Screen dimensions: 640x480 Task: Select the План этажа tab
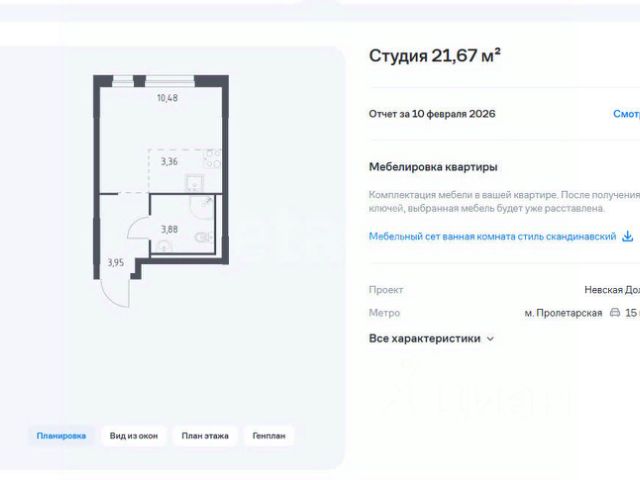(205, 436)
